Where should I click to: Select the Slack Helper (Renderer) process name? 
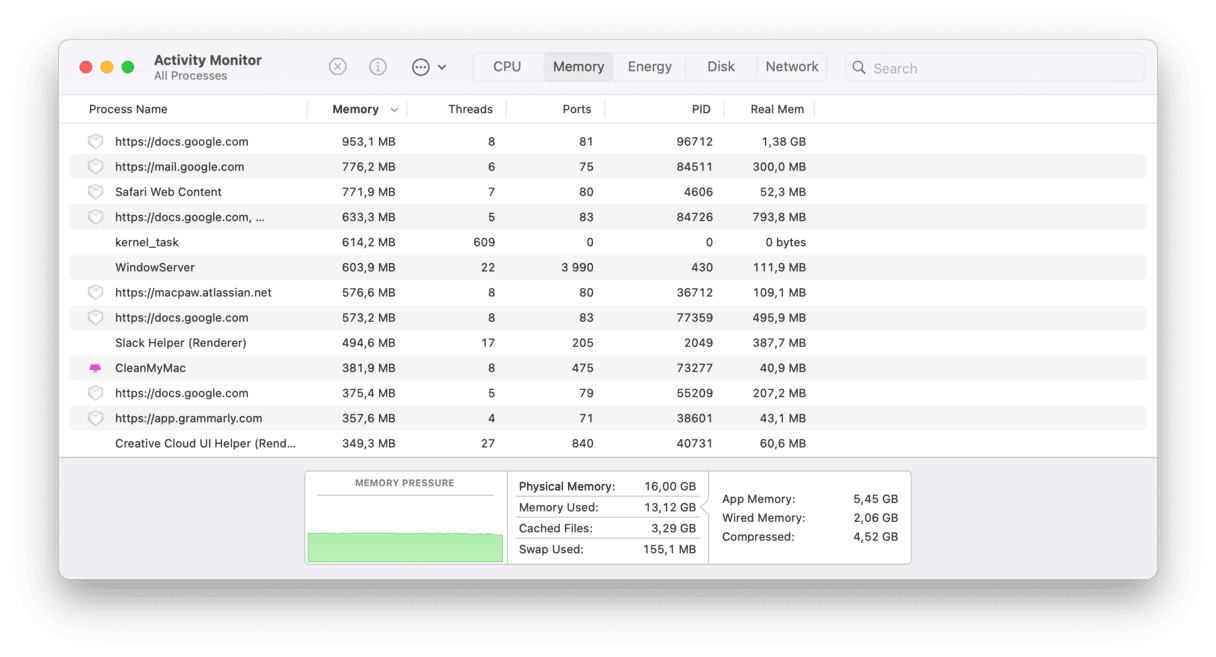[180, 343]
